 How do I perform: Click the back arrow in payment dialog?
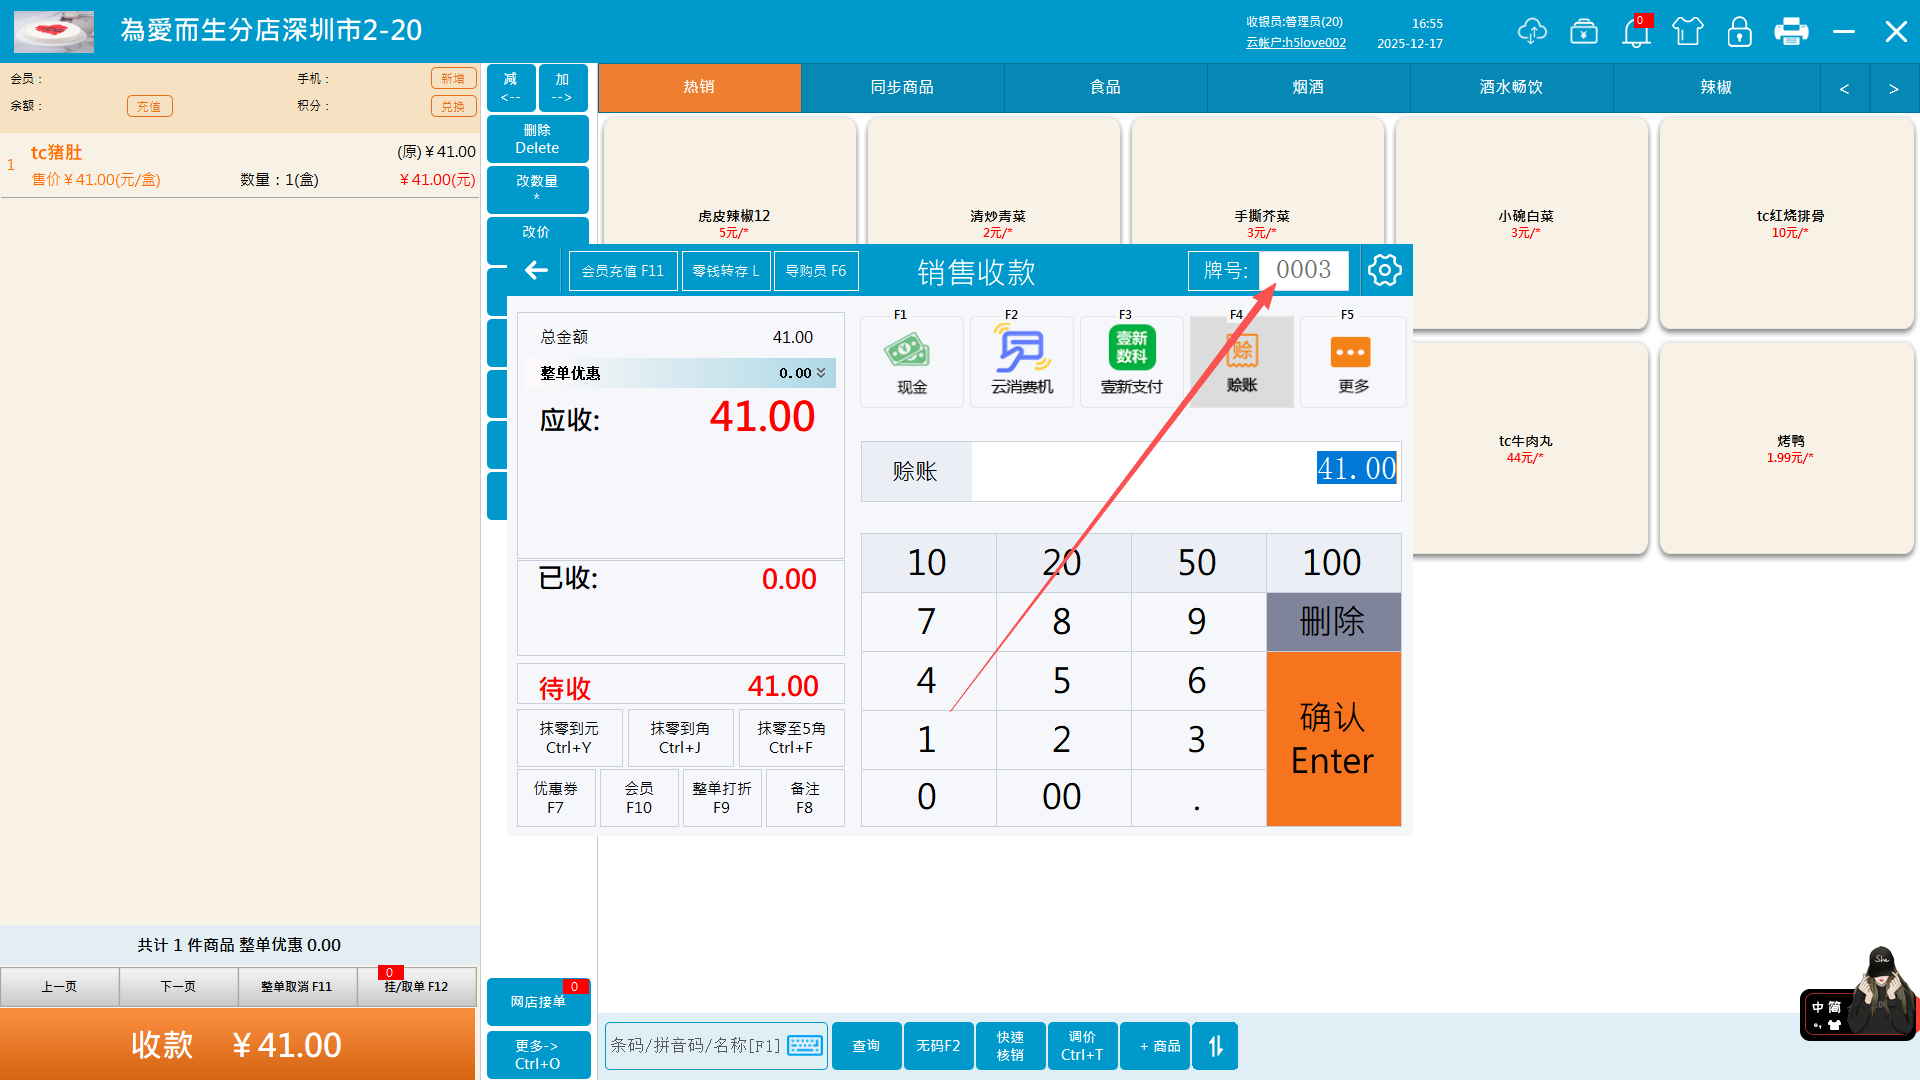coord(537,270)
